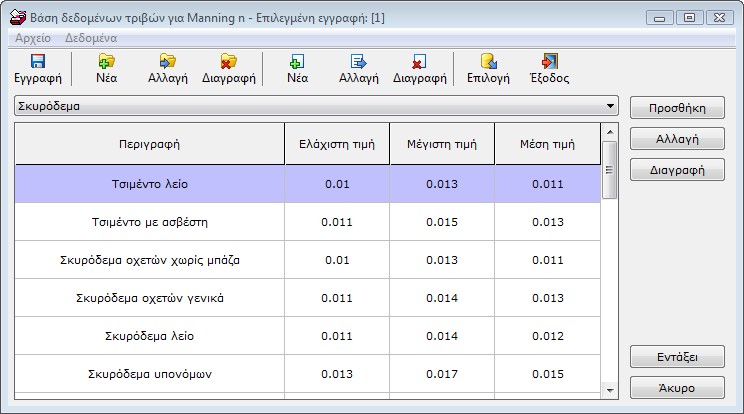
Task: Click the Νέα folder icon with plus
Action: click(106, 61)
